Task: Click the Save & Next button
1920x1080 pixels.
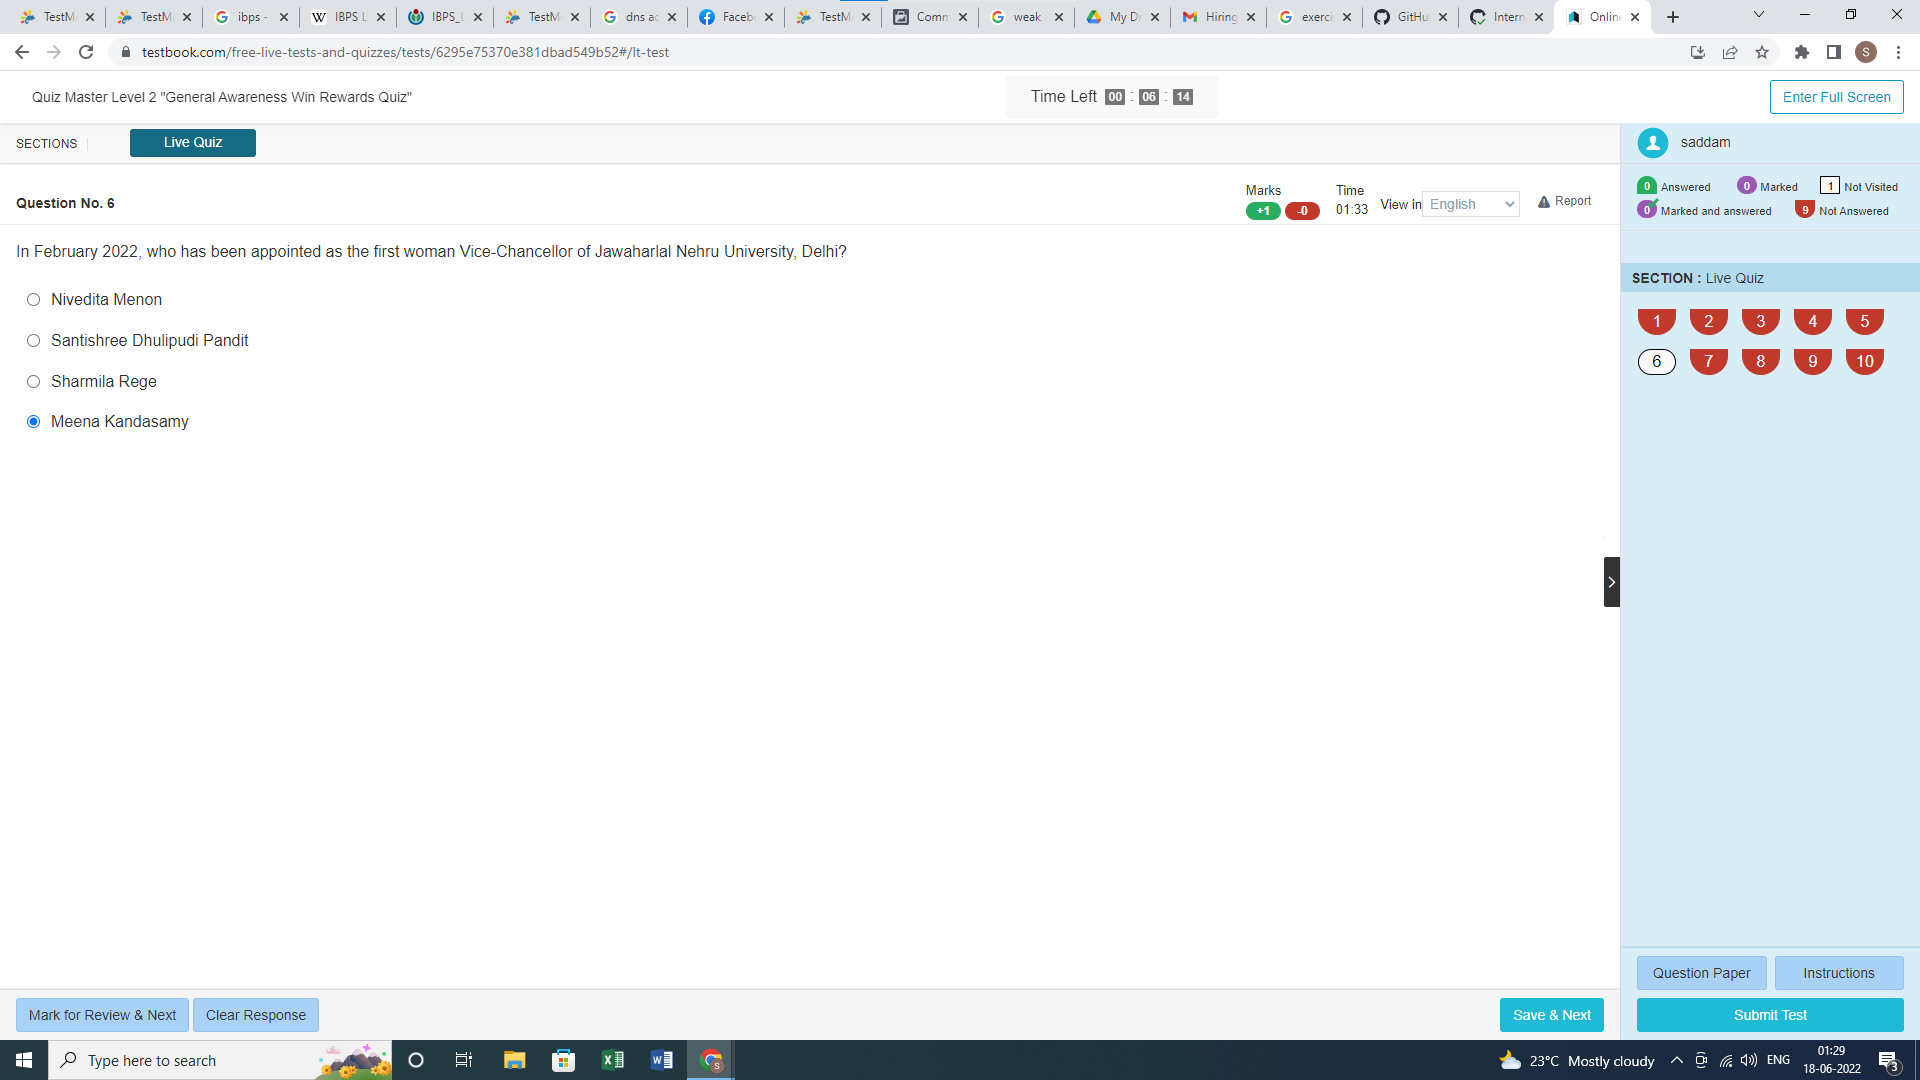Action: click(1551, 1015)
